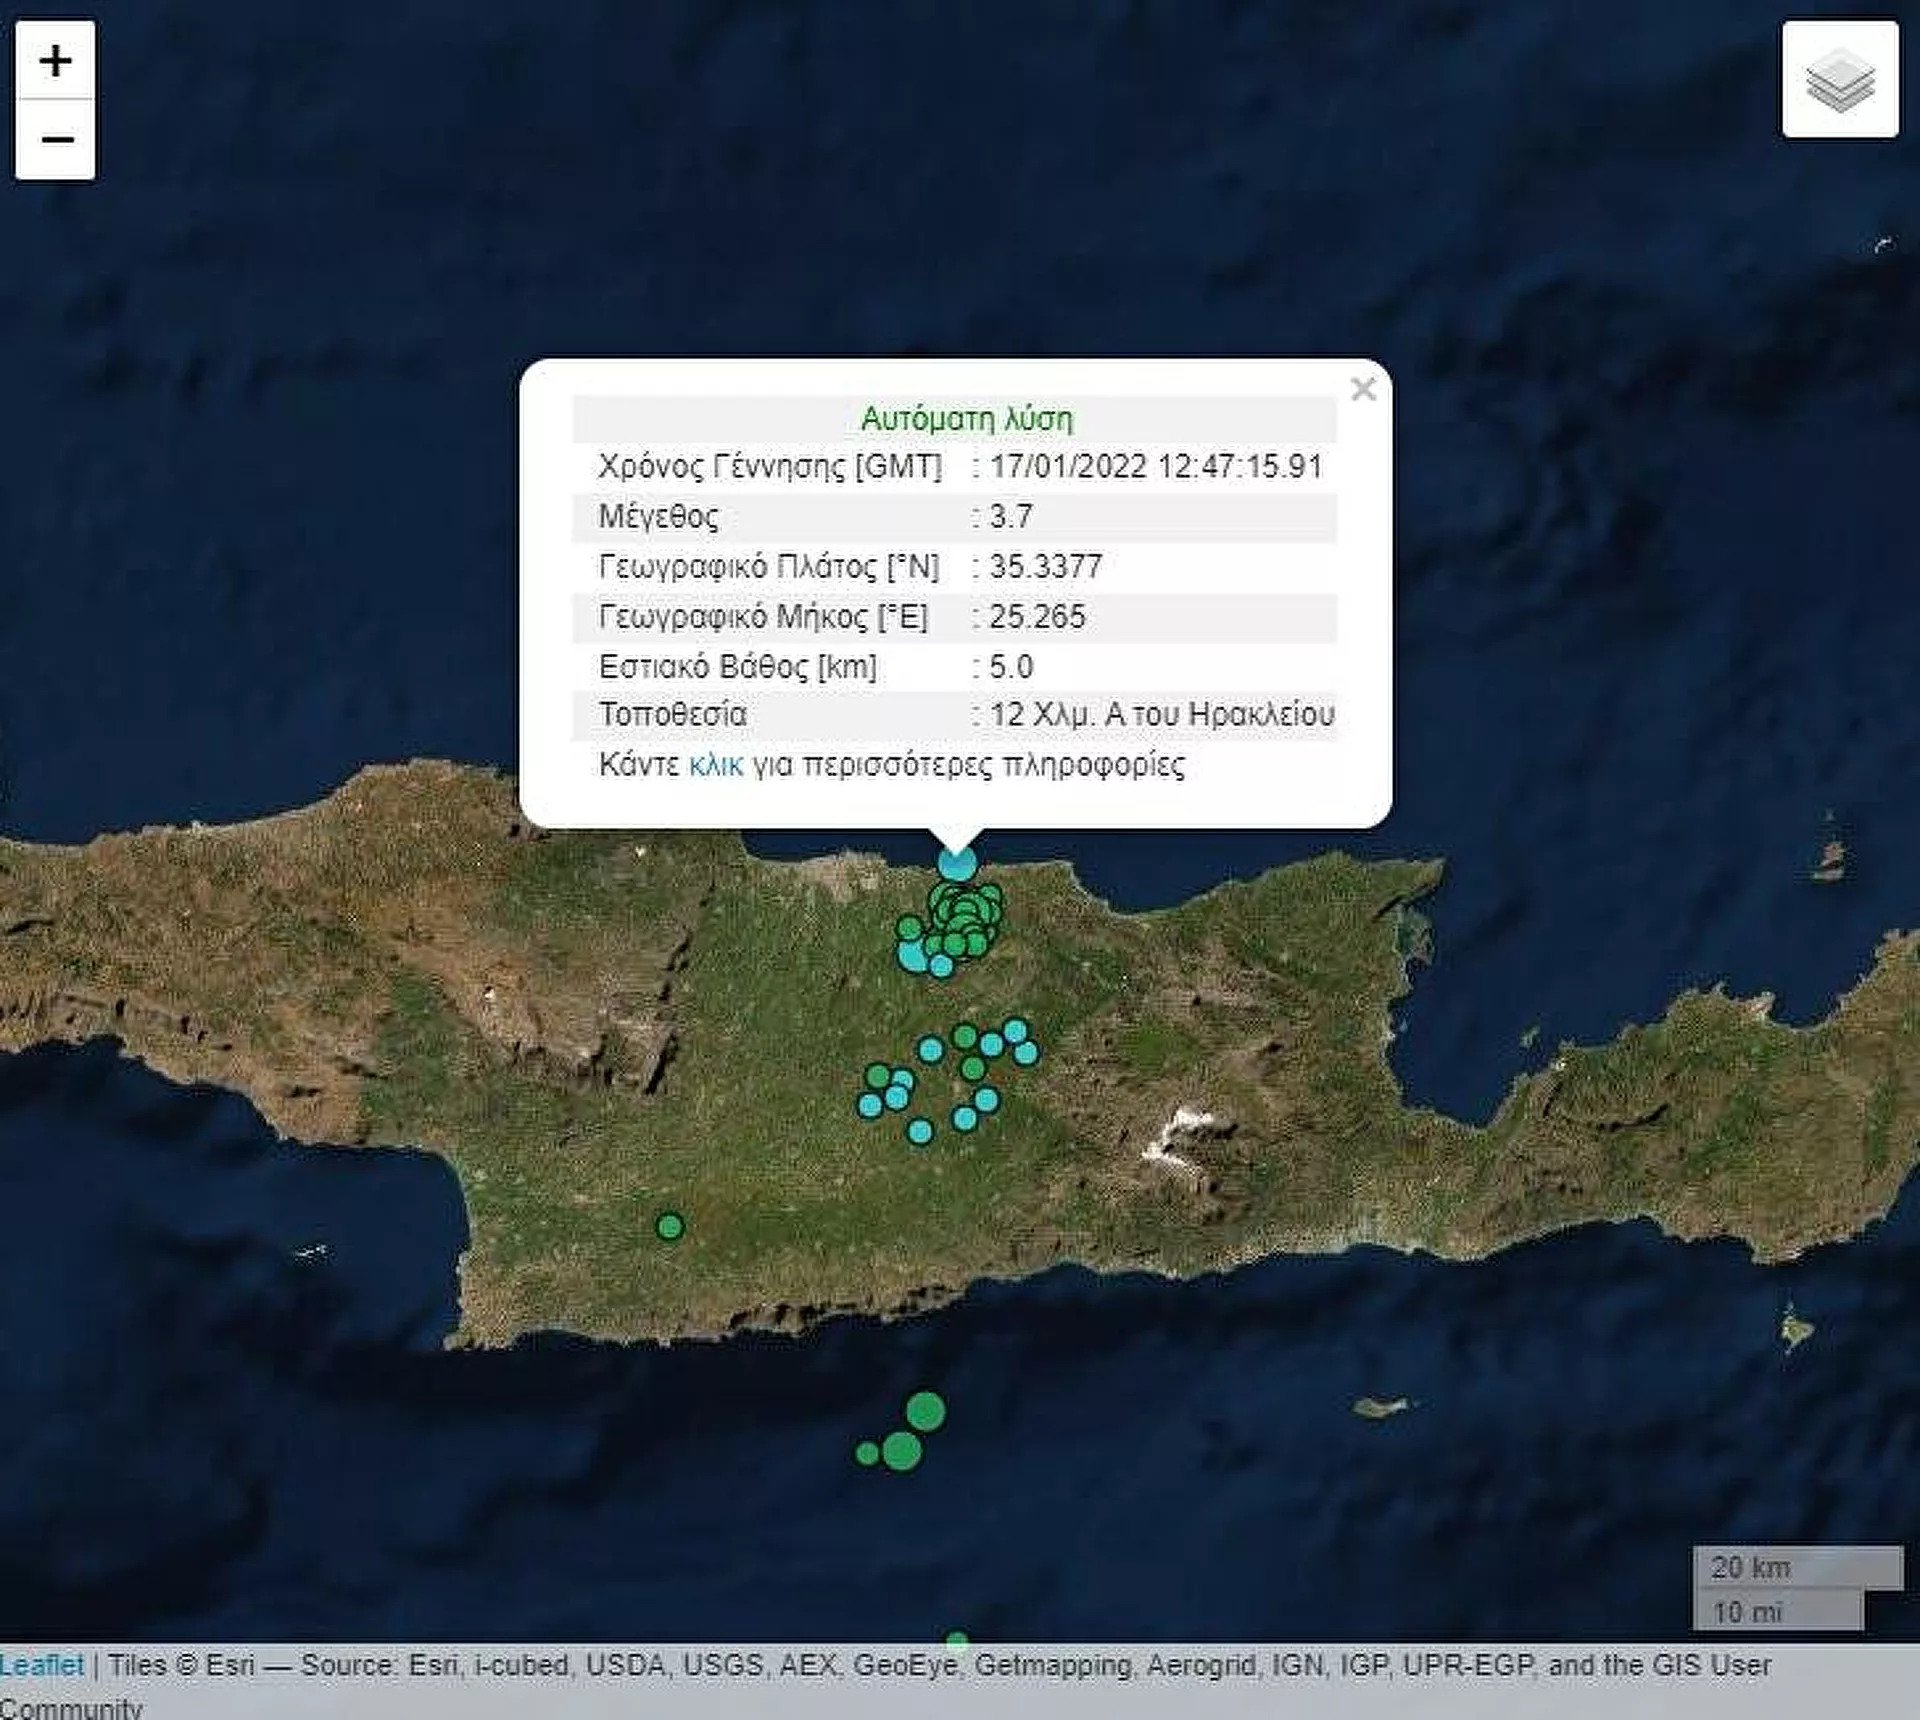Click the smallest green marker offshore south of Crete
The height and width of the screenshot is (1720, 1920).
tap(867, 1453)
